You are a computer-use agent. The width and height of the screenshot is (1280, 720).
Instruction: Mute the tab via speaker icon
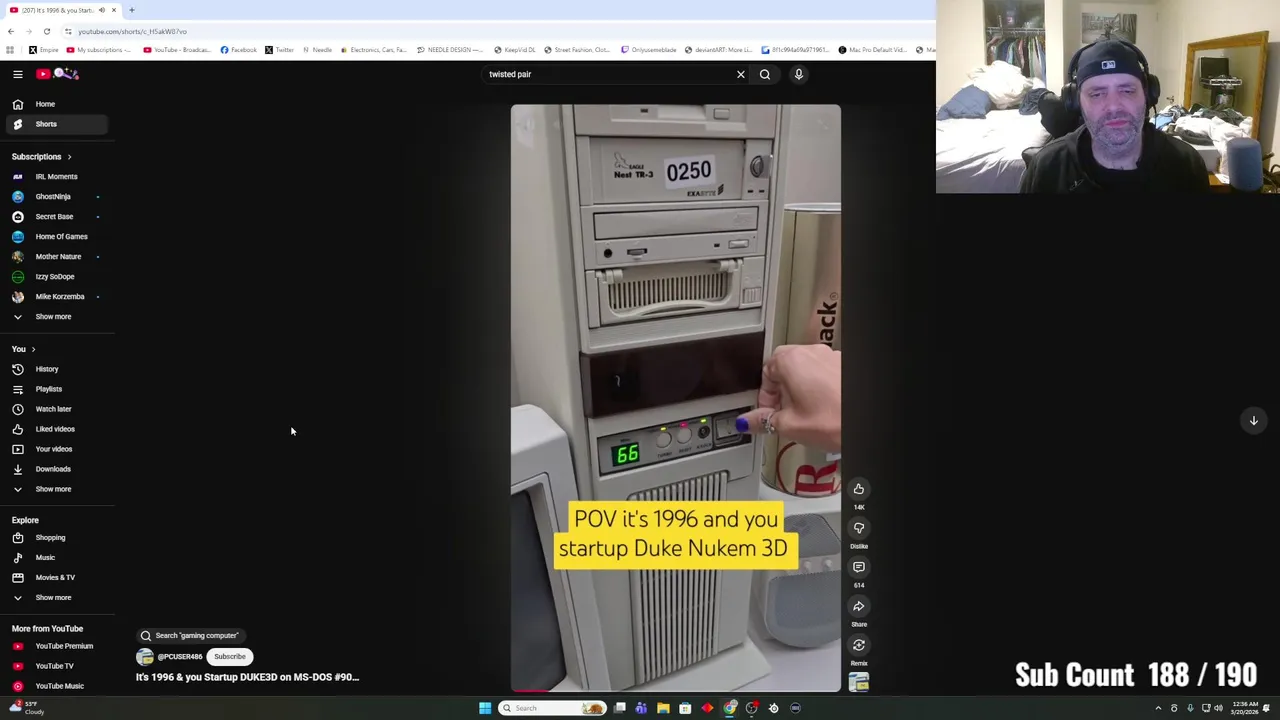click(x=101, y=10)
